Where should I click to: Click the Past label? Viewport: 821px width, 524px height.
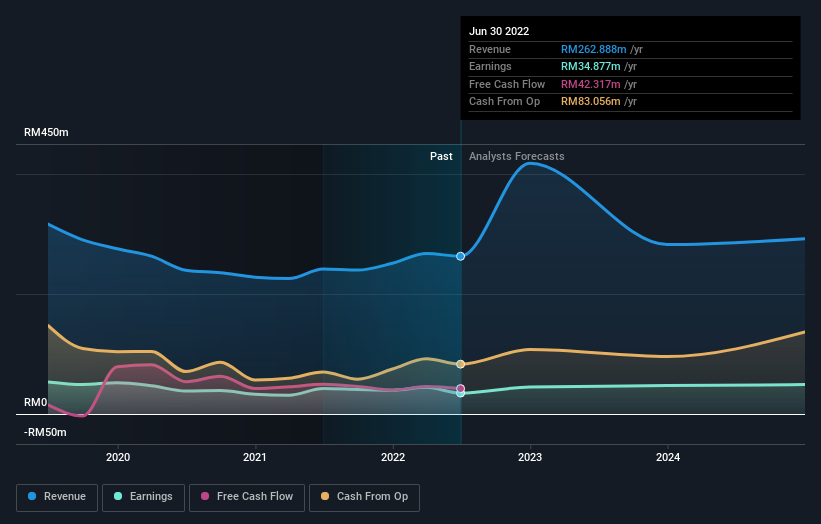pyautogui.click(x=441, y=156)
